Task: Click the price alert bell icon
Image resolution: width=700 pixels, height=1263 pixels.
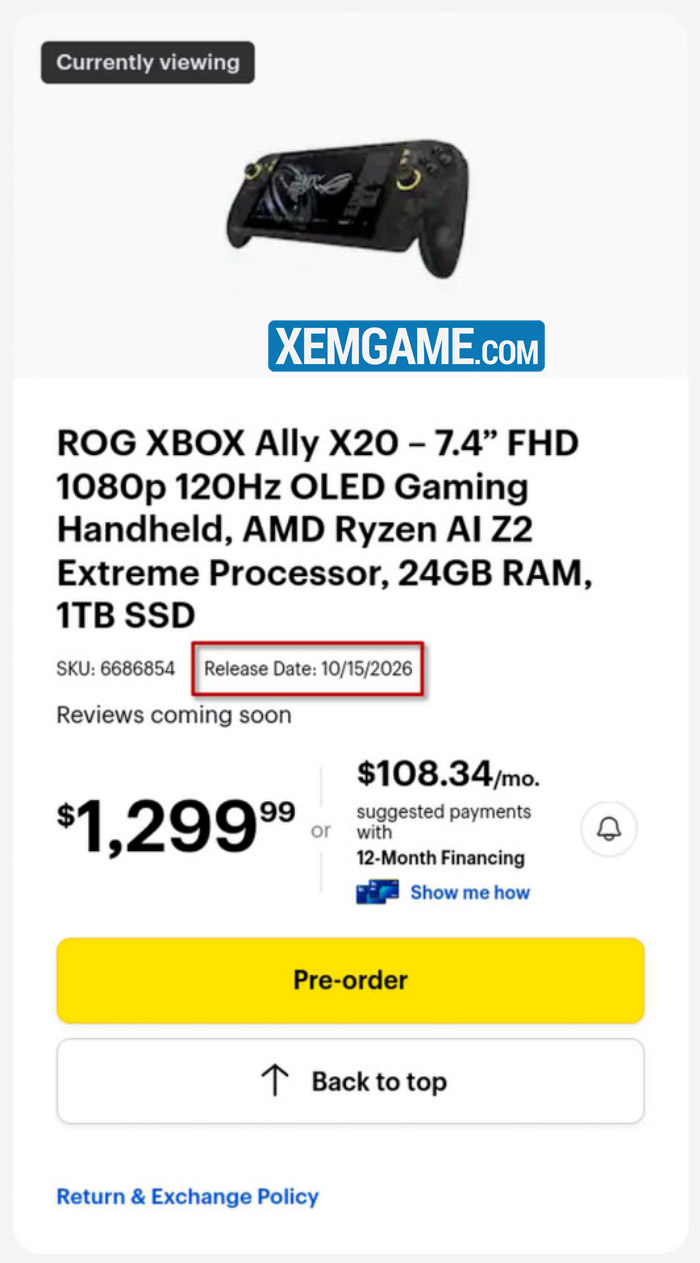Action: 609,829
